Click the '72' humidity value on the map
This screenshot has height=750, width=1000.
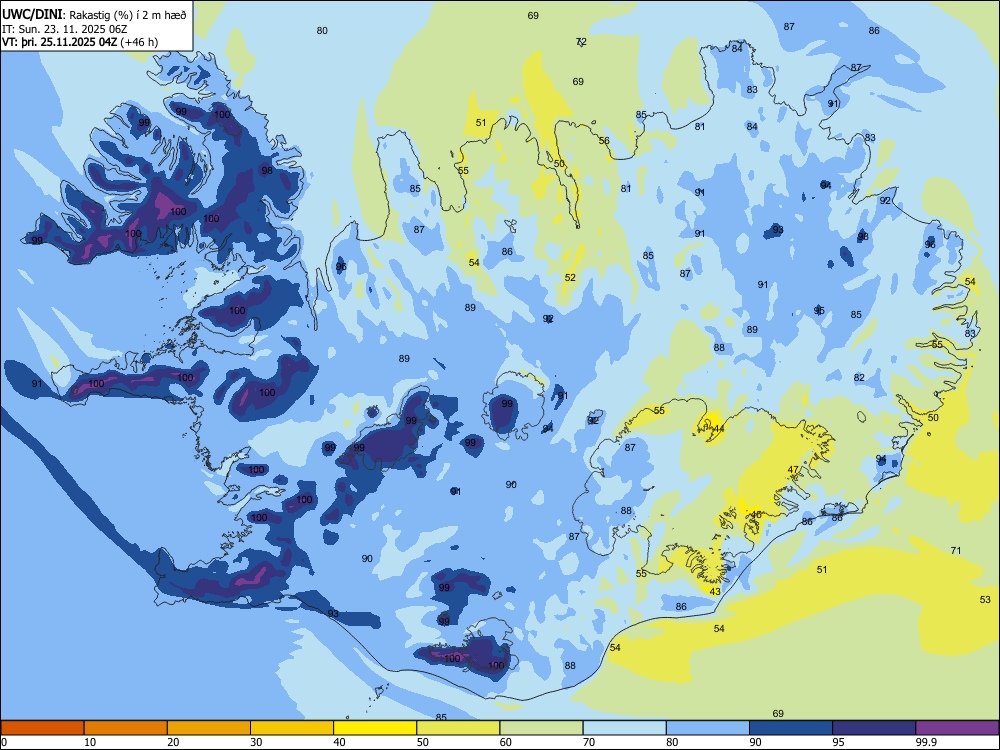click(x=581, y=41)
